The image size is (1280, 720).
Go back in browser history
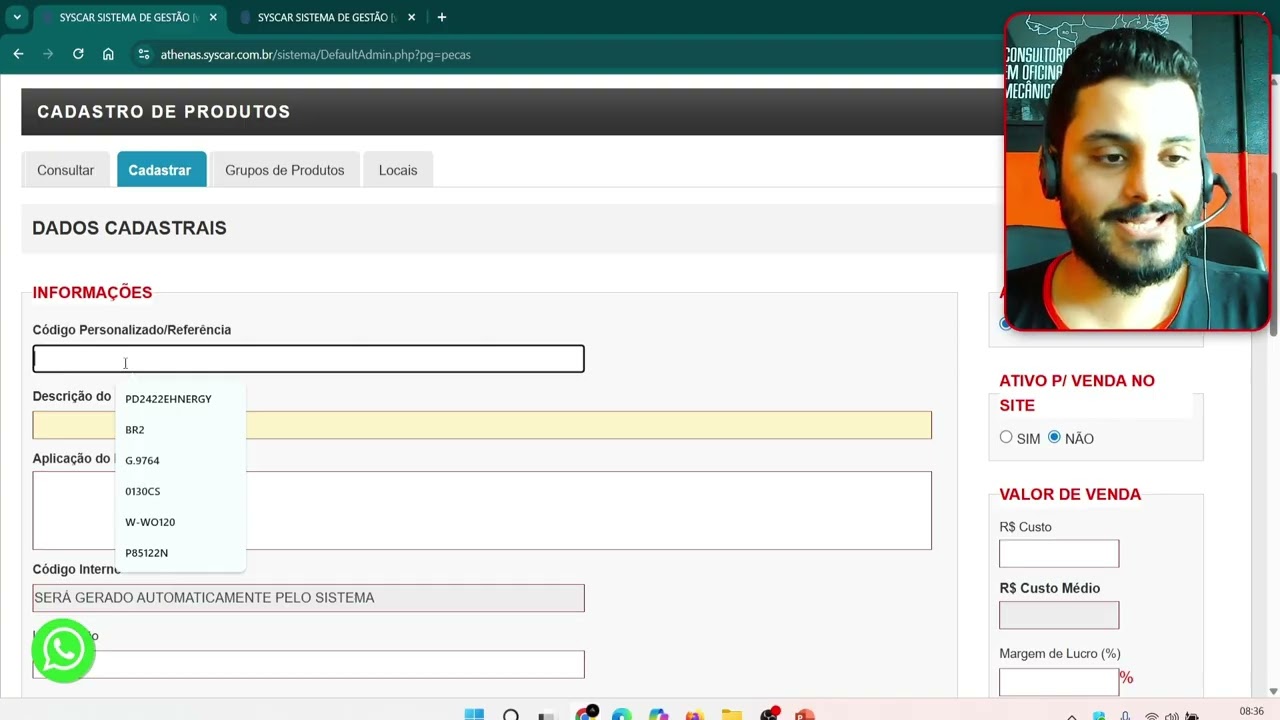pyautogui.click(x=18, y=54)
